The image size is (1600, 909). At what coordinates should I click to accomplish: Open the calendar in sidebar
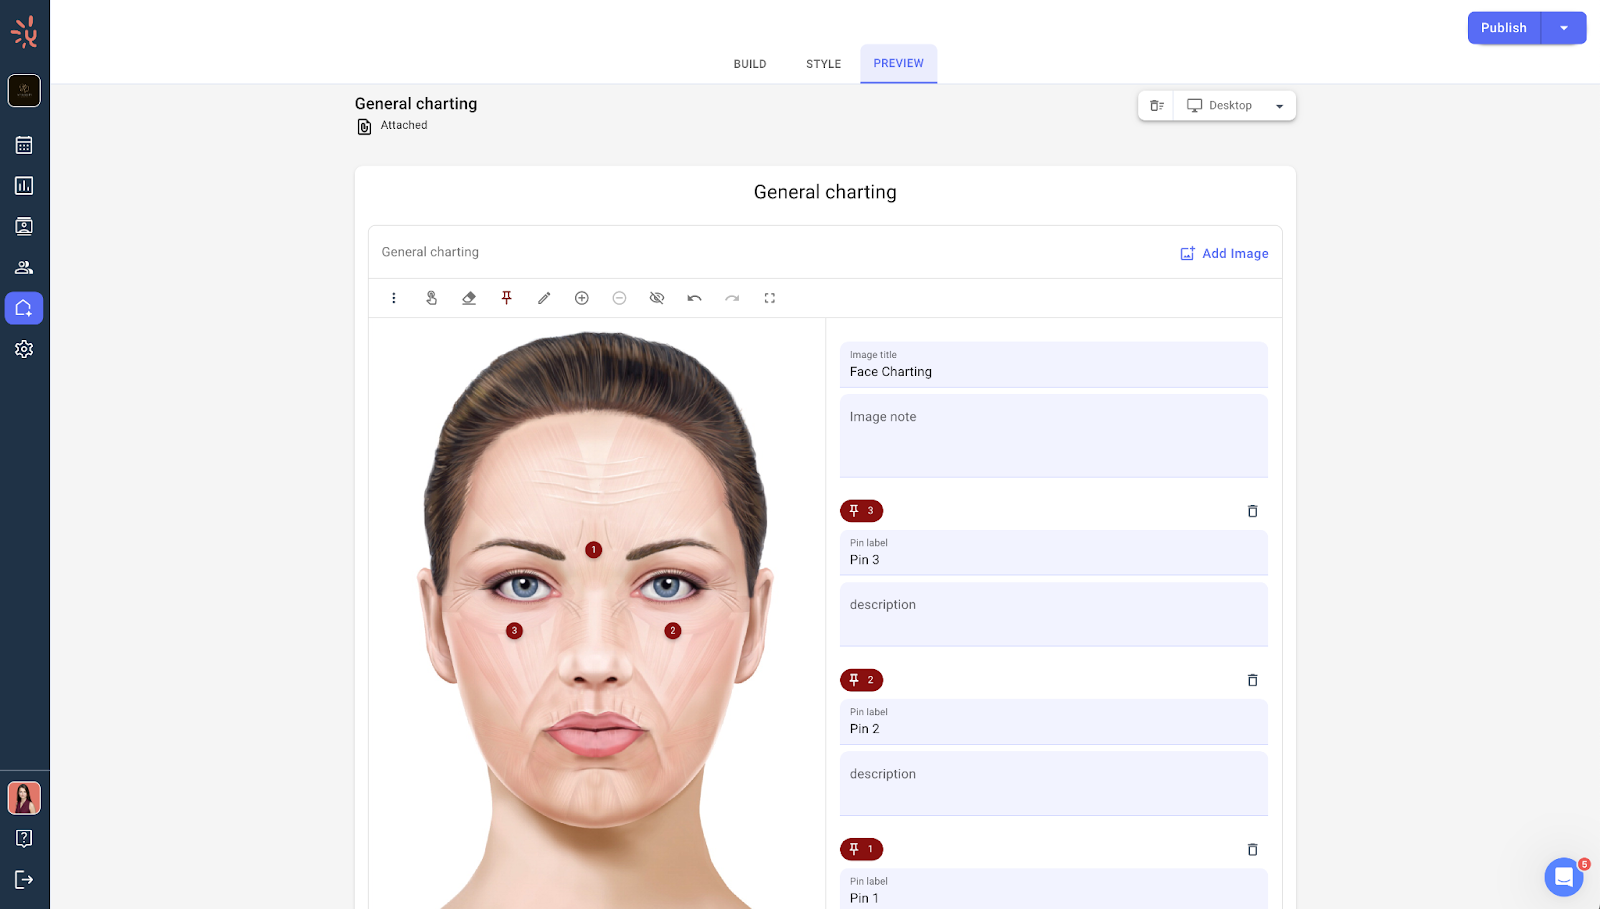[x=24, y=145]
